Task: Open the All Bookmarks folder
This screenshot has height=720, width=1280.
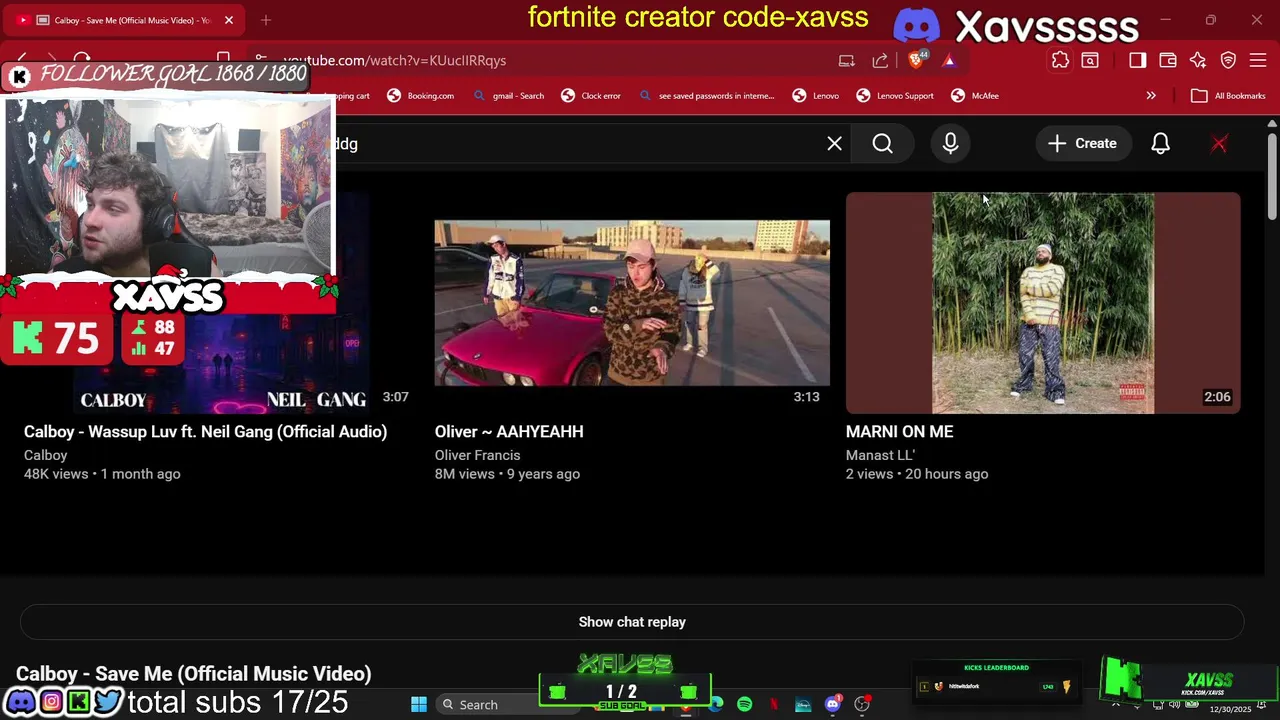Action: click(1229, 96)
